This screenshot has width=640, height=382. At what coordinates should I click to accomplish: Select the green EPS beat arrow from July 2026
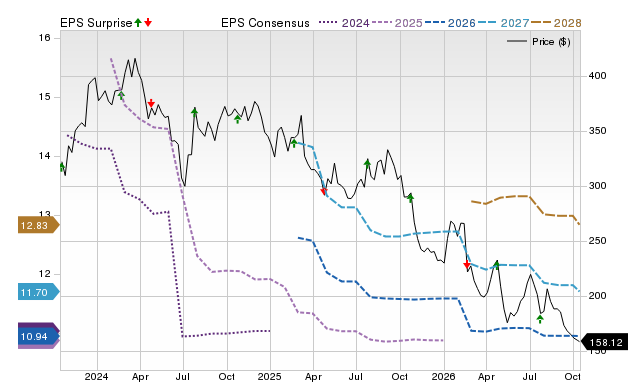(x=540, y=319)
